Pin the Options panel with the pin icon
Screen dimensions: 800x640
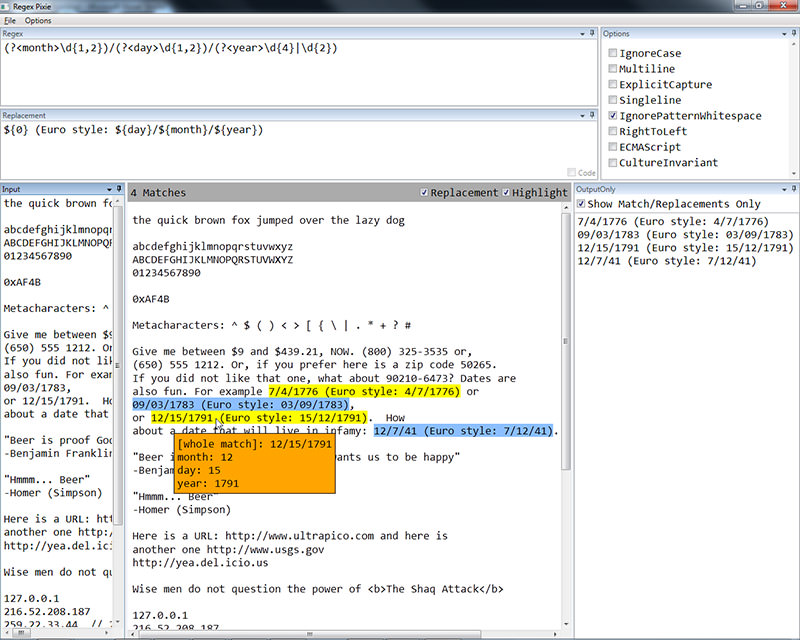(793, 32)
